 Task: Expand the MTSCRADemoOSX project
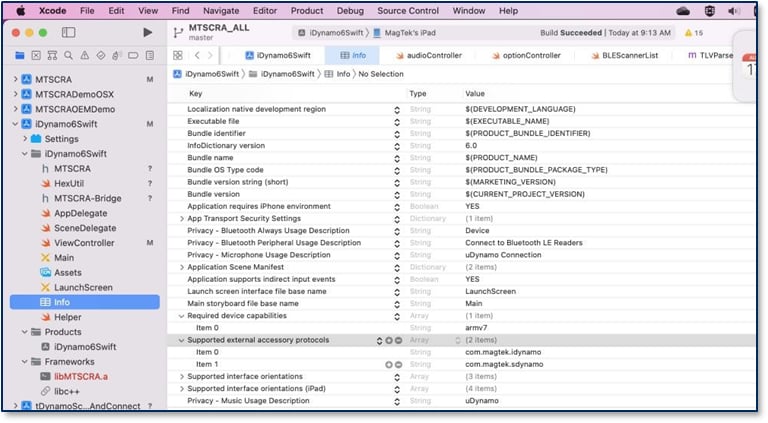click(15, 94)
